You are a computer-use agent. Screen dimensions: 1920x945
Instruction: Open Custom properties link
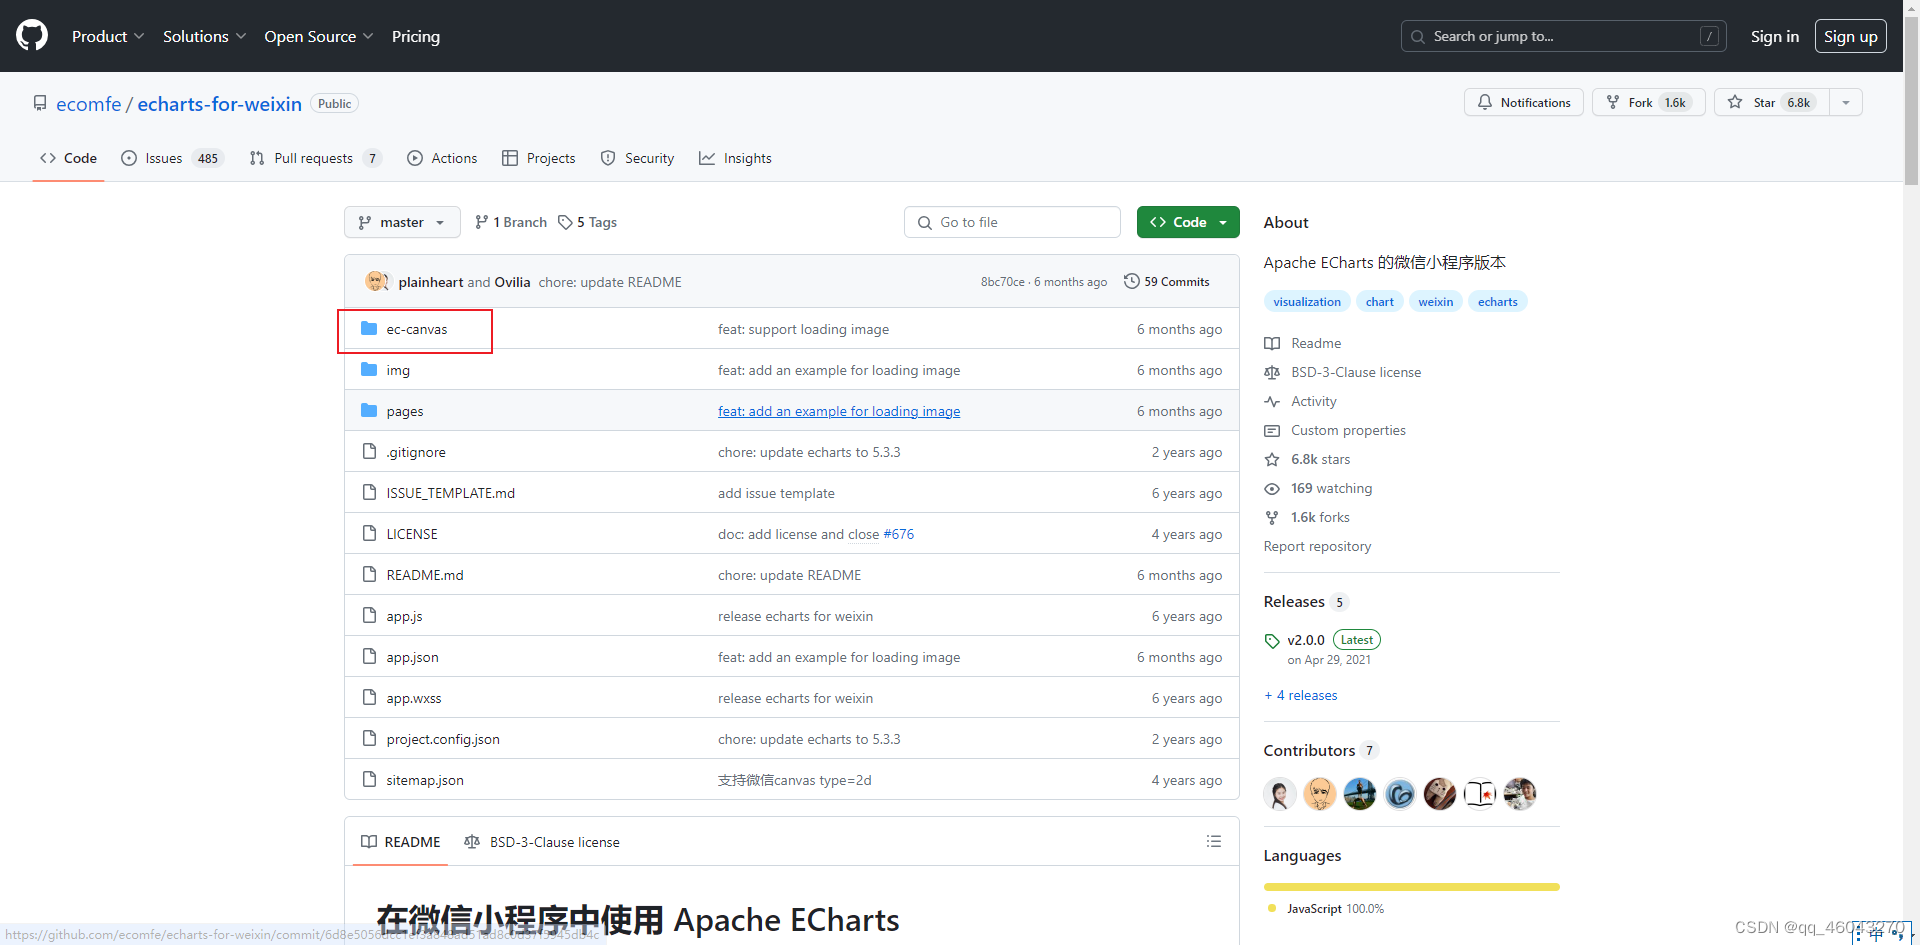pos(1335,430)
